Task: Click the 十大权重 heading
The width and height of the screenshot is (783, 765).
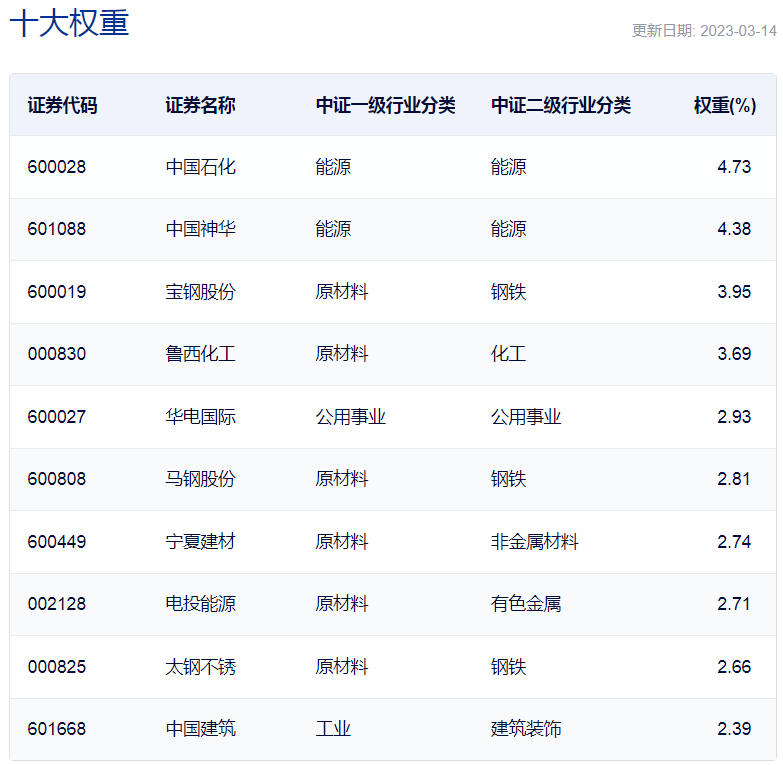Action: [x=69, y=23]
